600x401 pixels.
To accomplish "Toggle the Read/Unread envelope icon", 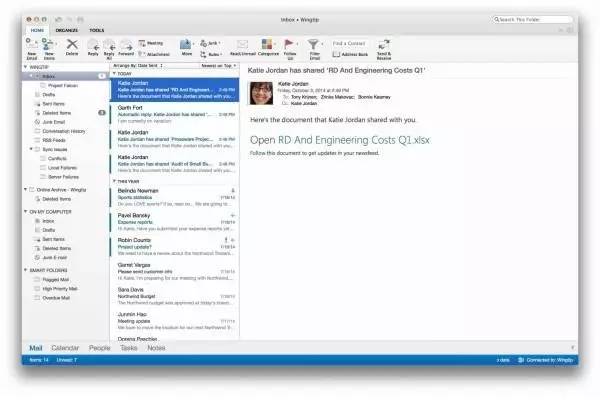I will click(242, 44).
